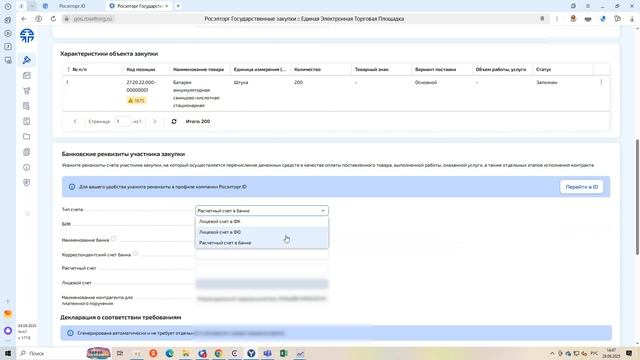Click the info icon next to Корреспондентский счет банка
This screenshot has height=360, width=640.
point(135,253)
